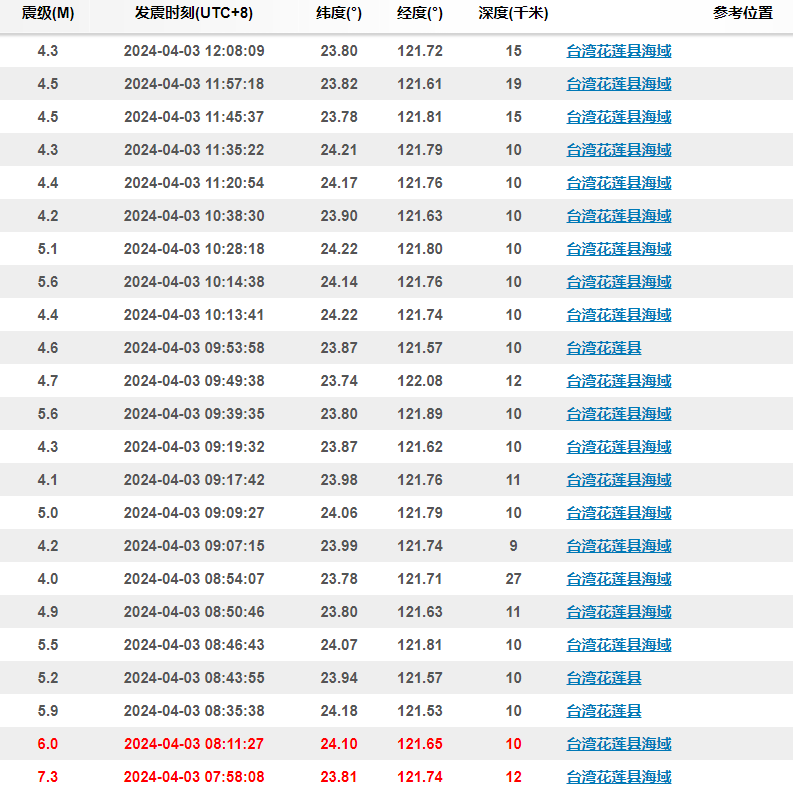Follow 台湾花莲县 link for magnitude 5.9 event

pos(604,711)
